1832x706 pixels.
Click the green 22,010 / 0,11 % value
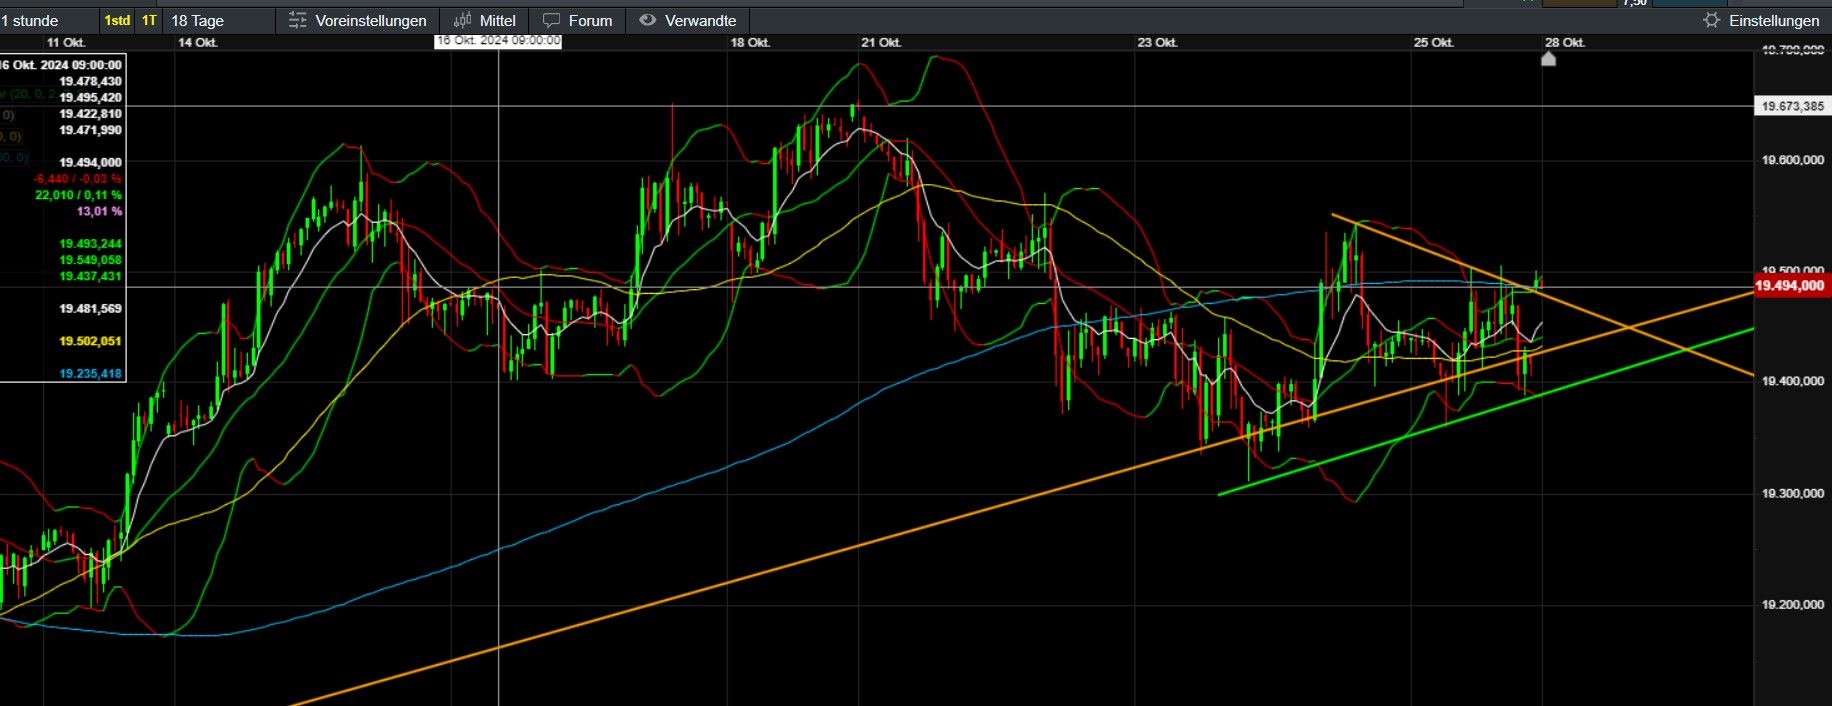[x=78, y=195]
